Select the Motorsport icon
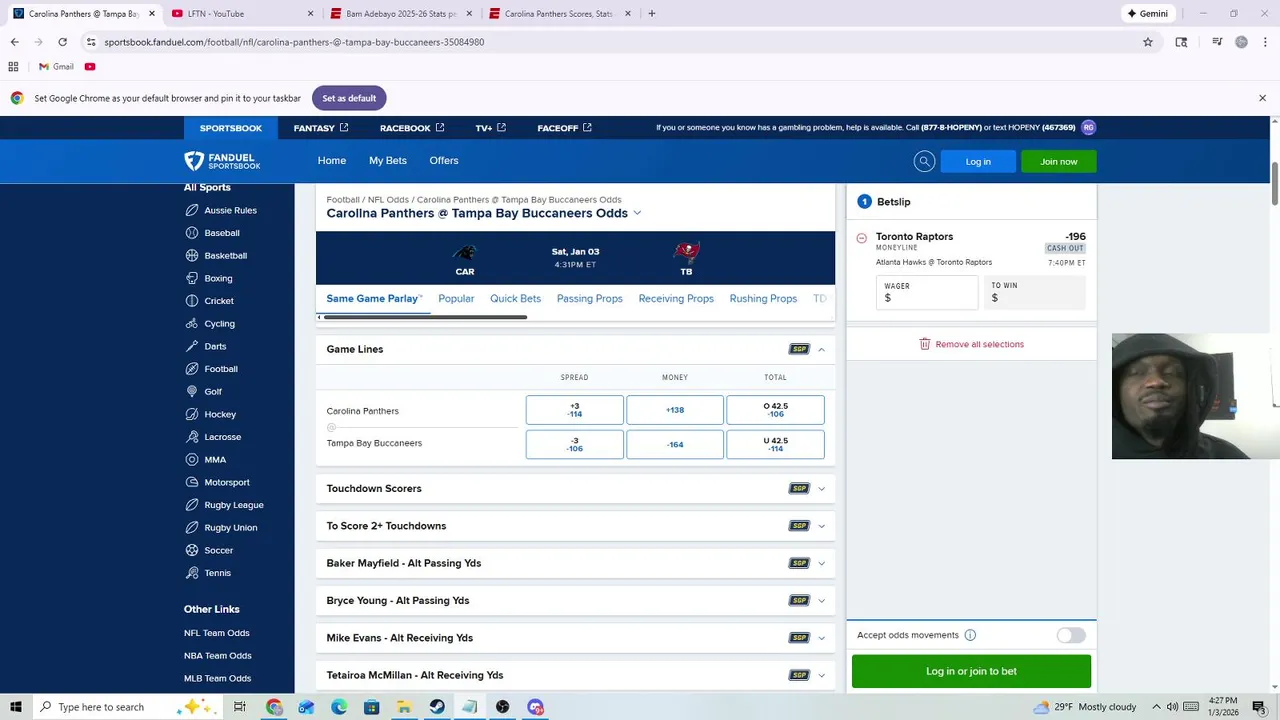The image size is (1280, 720). tap(192, 482)
